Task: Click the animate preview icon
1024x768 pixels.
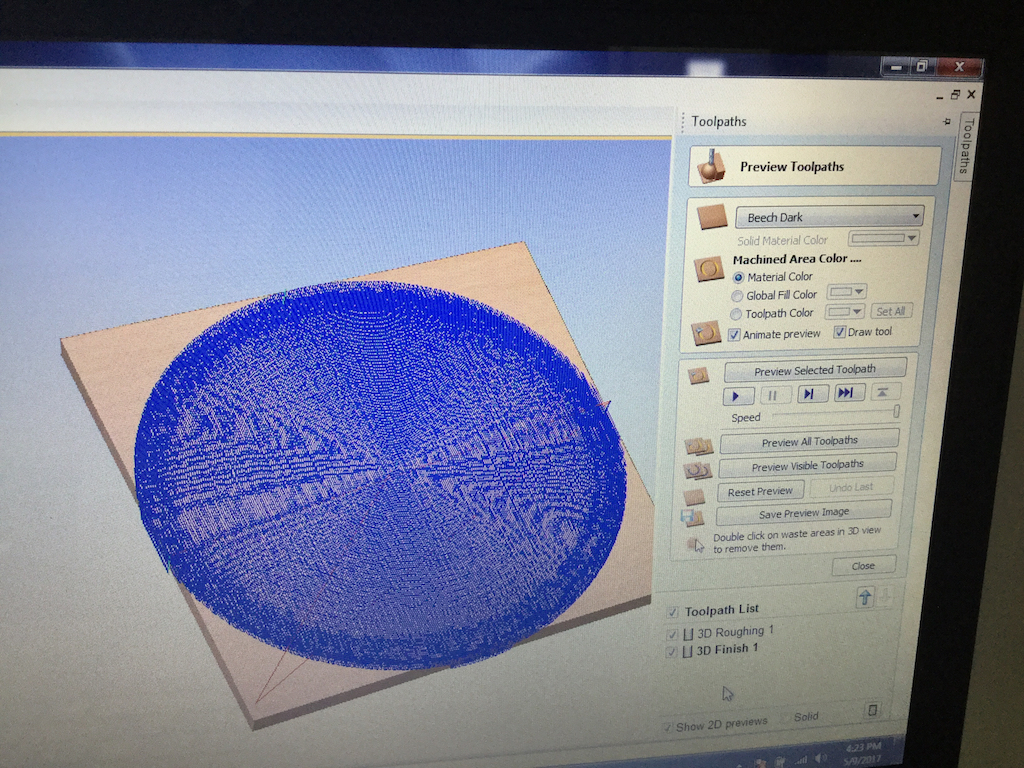Action: coord(705,333)
